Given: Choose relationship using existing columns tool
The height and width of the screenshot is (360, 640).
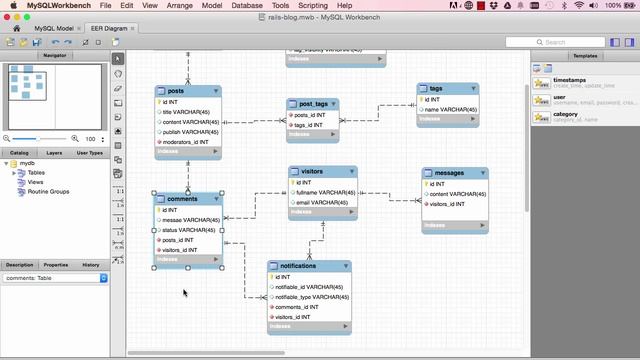Looking at the screenshot, I should pyautogui.click(x=118, y=260).
